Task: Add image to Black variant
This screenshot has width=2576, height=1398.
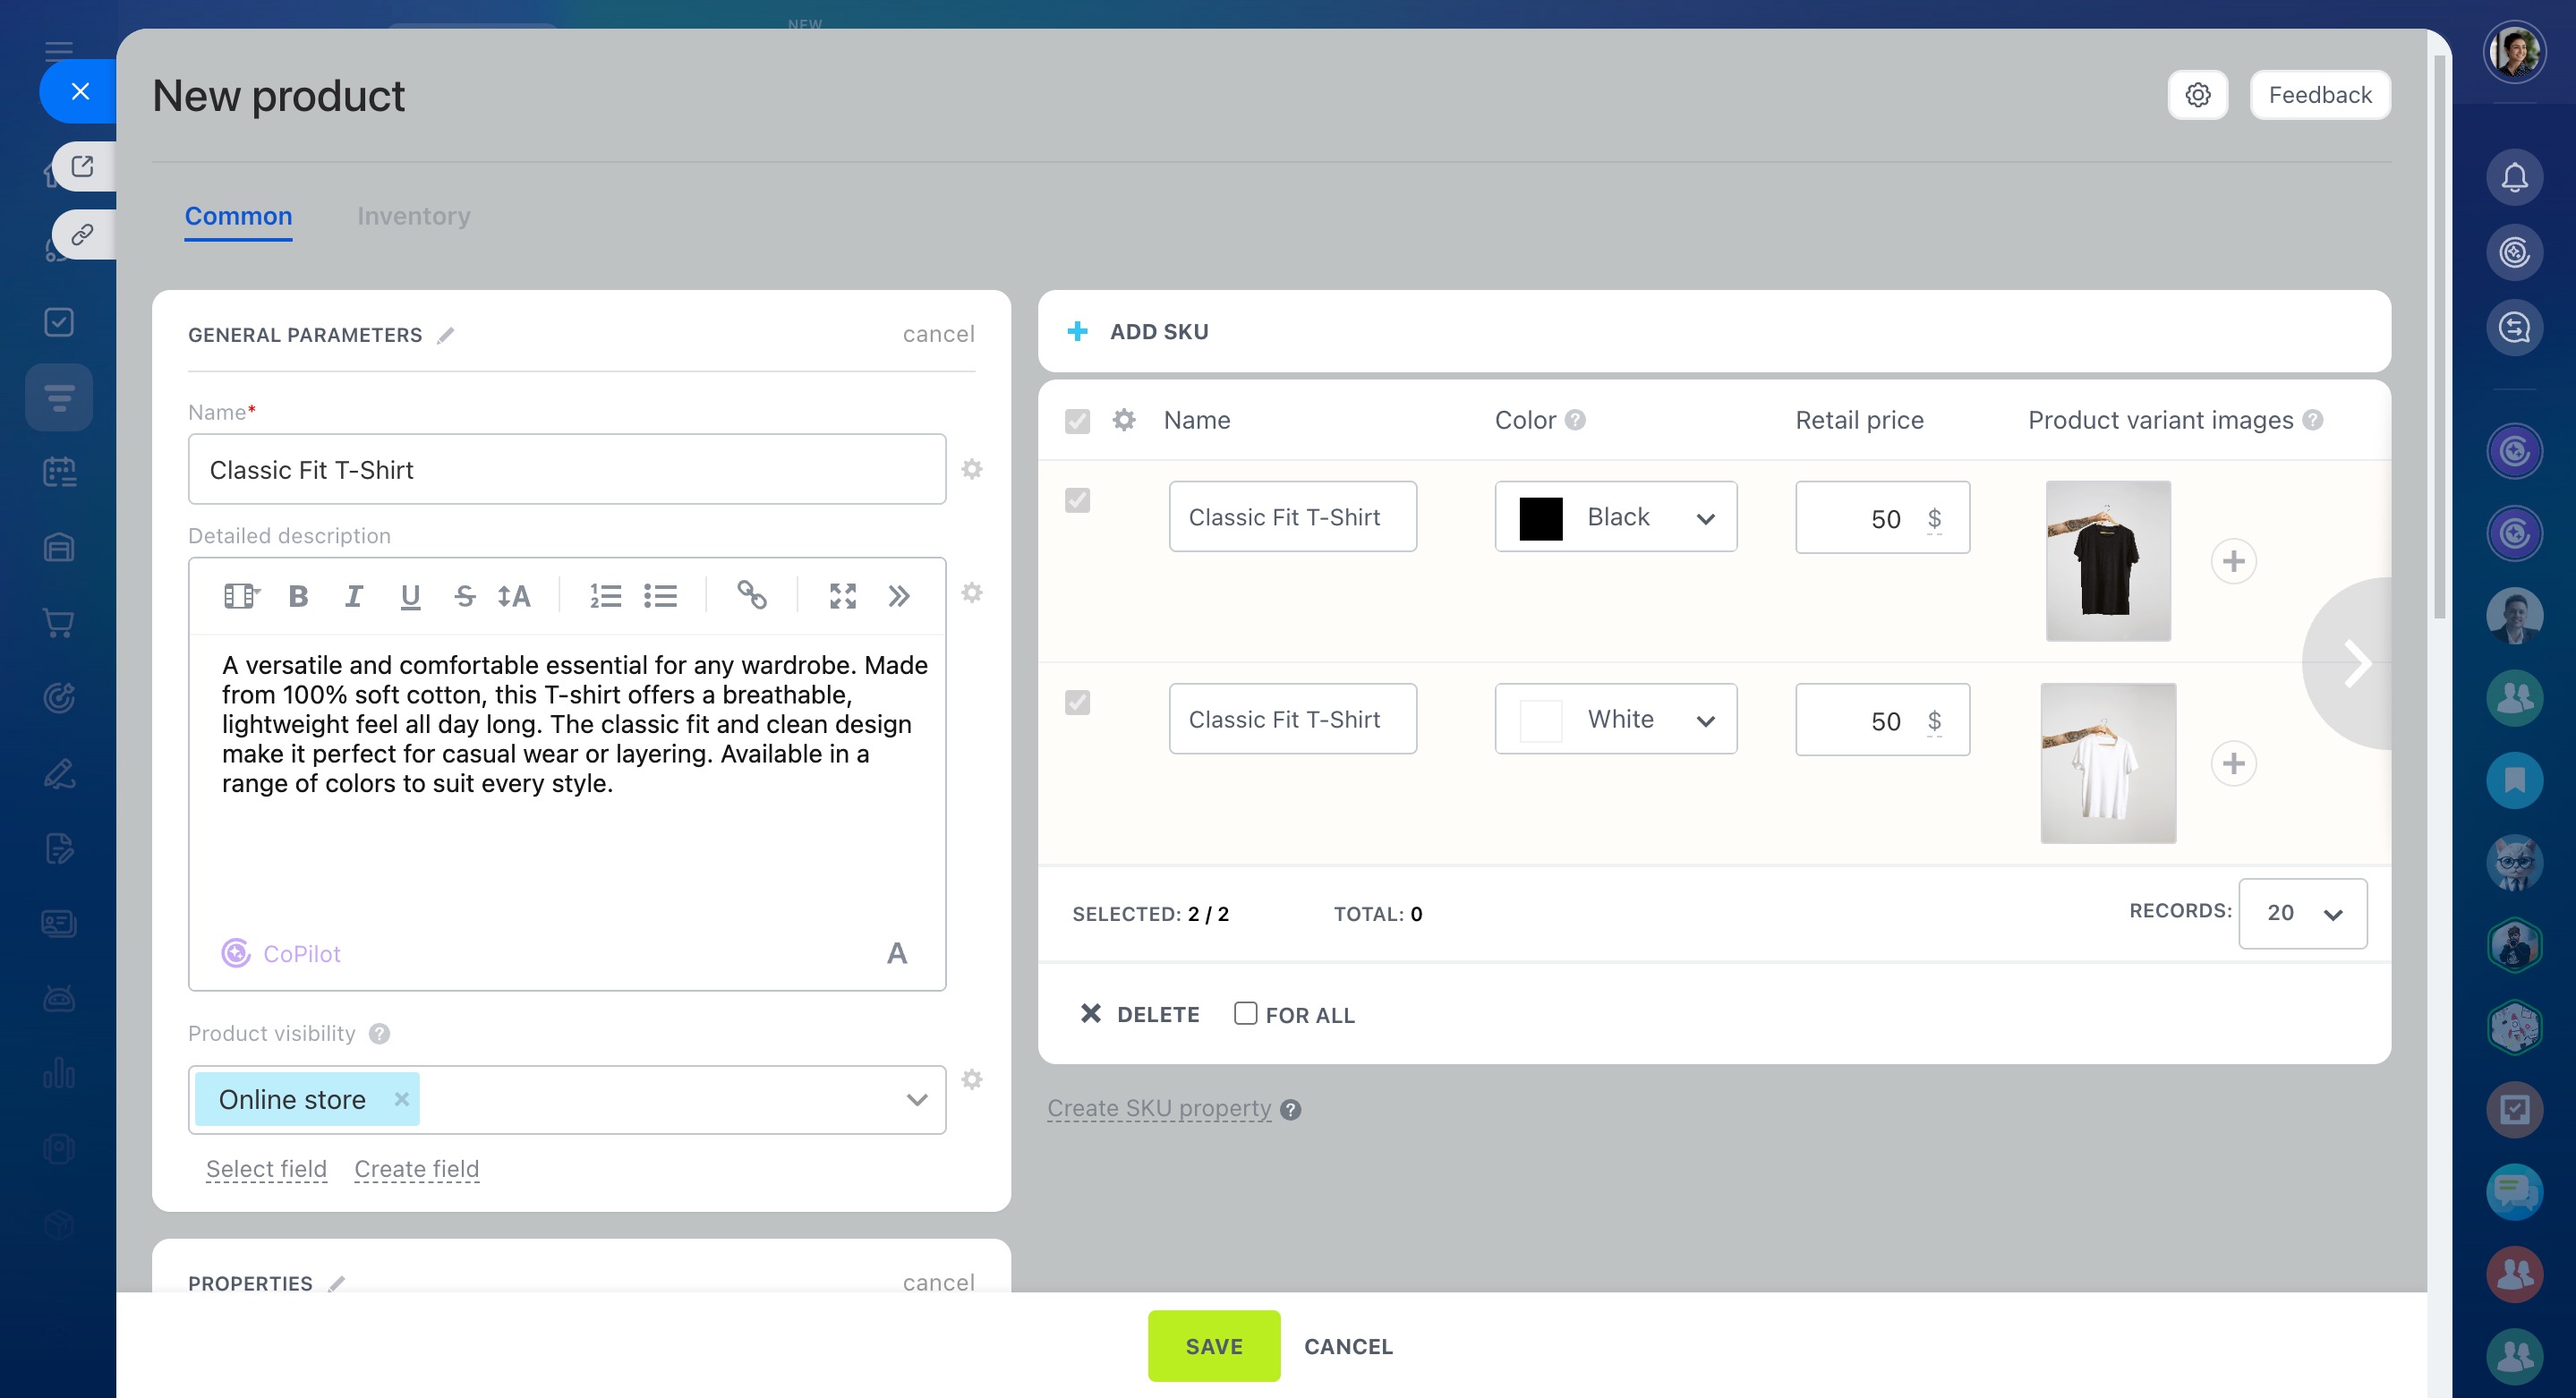Action: [x=2233, y=561]
